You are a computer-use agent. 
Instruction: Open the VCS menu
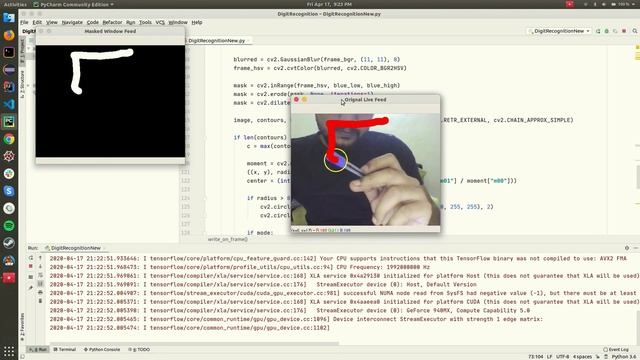point(160,22)
